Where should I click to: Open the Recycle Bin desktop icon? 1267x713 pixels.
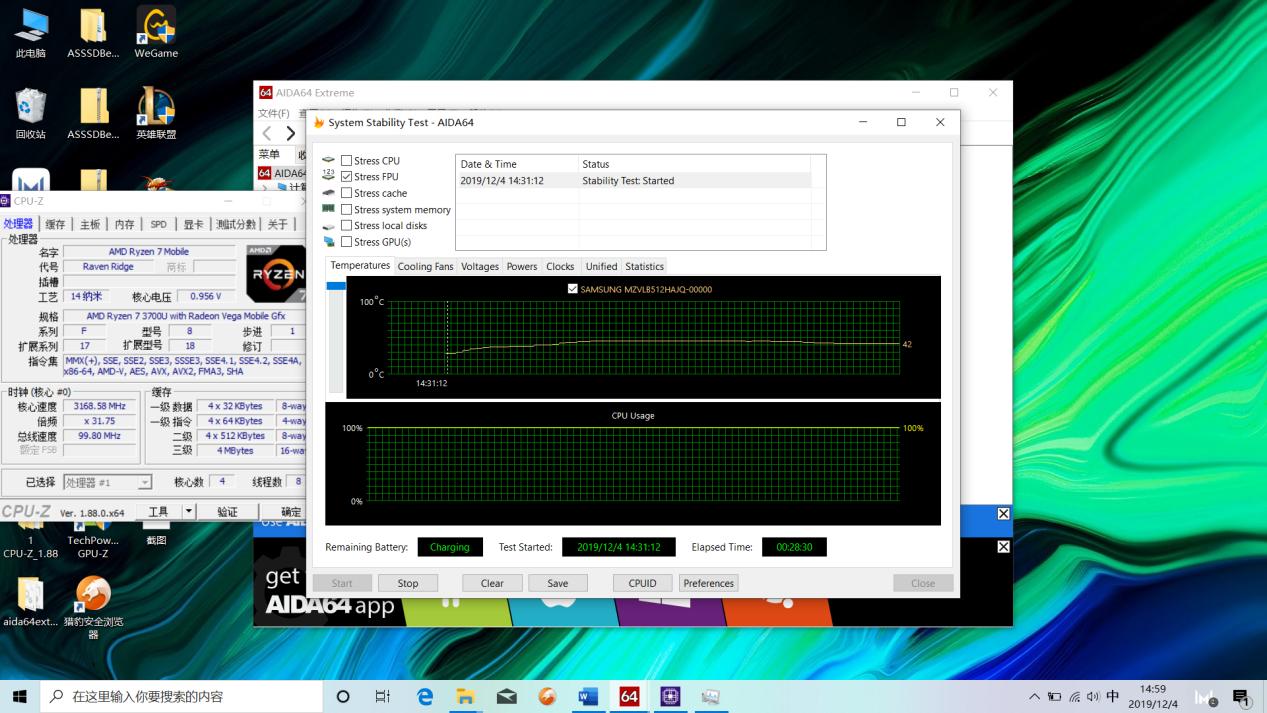[x=30, y=112]
